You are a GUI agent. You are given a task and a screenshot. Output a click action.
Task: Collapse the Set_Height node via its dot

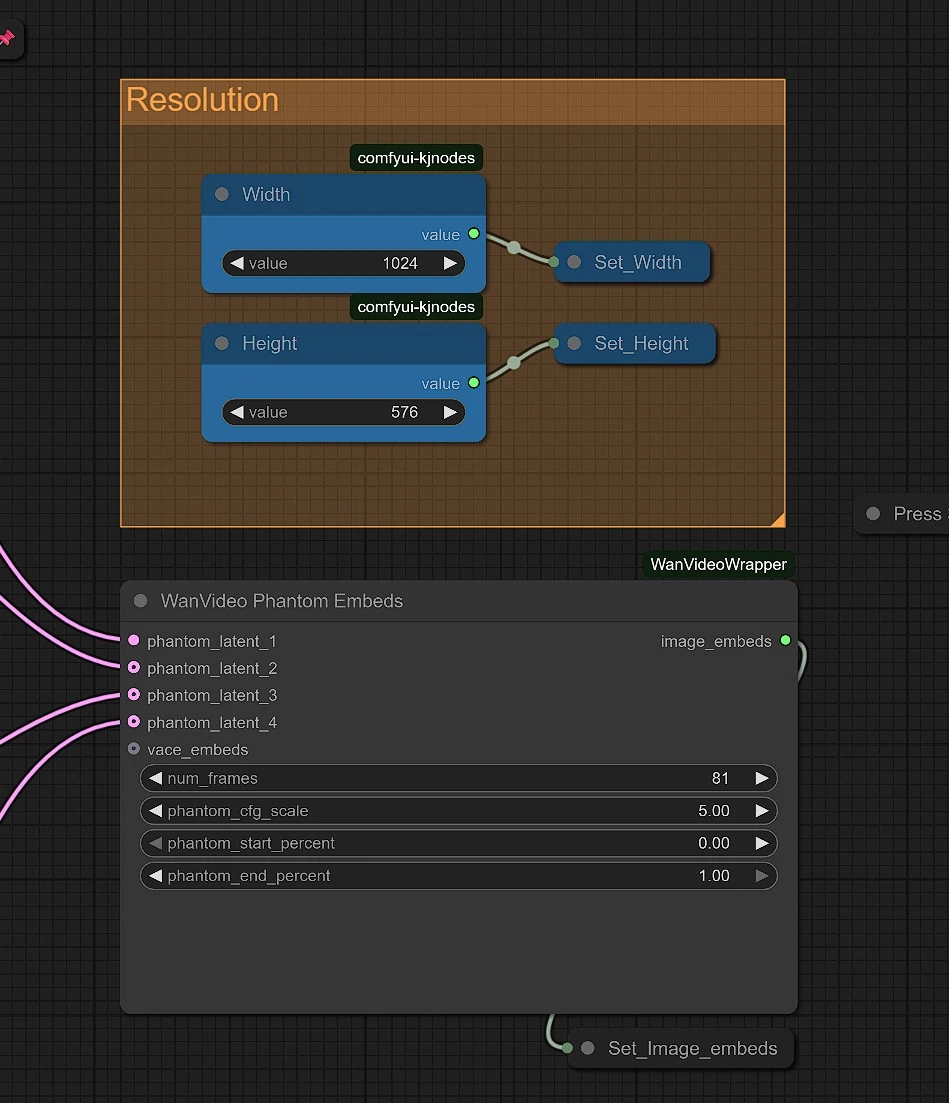pos(574,343)
